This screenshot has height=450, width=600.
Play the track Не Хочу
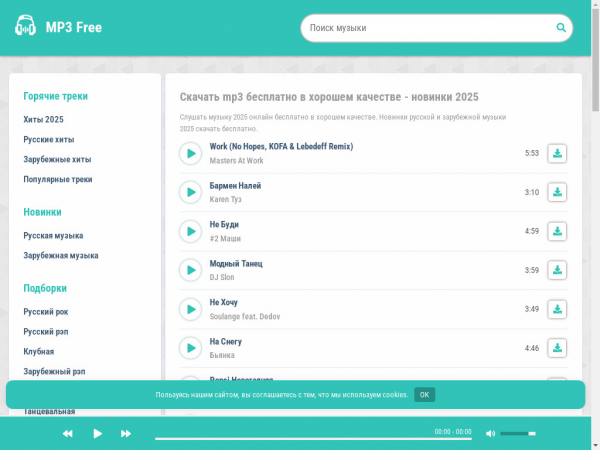click(x=190, y=309)
